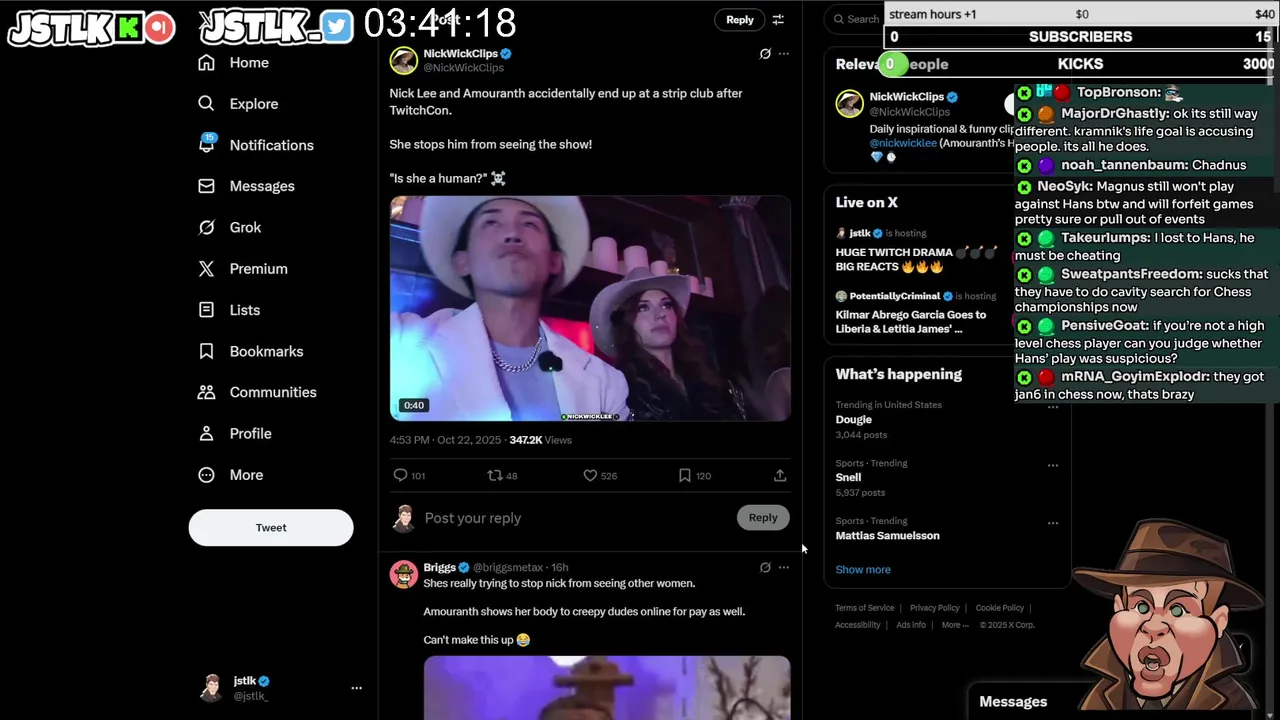Open the Privacy Policy link
The width and height of the screenshot is (1280, 720).
(935, 608)
